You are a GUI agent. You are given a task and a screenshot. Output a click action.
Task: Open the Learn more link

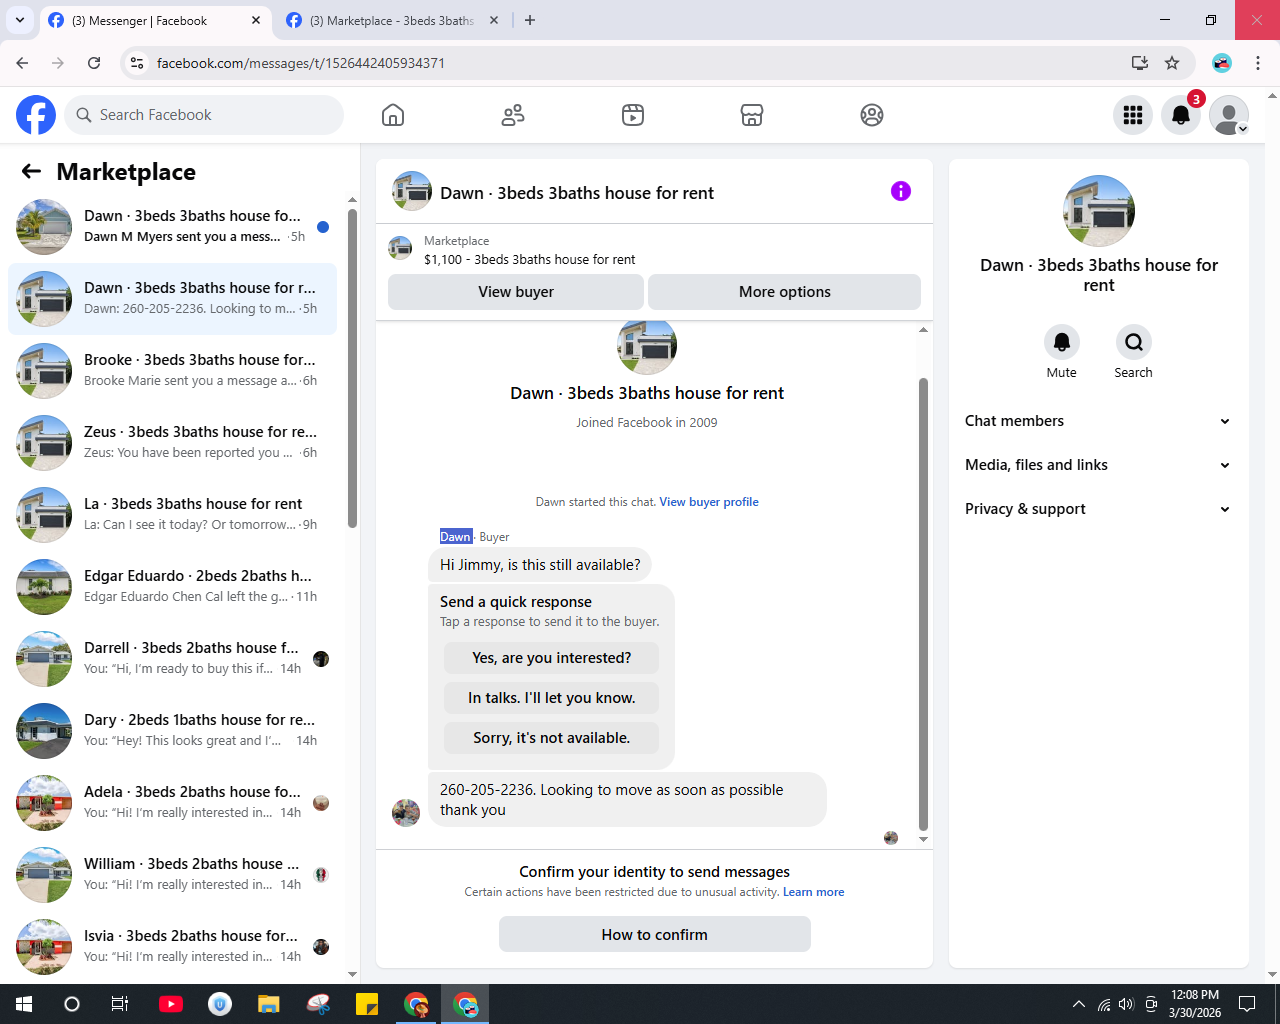814,892
